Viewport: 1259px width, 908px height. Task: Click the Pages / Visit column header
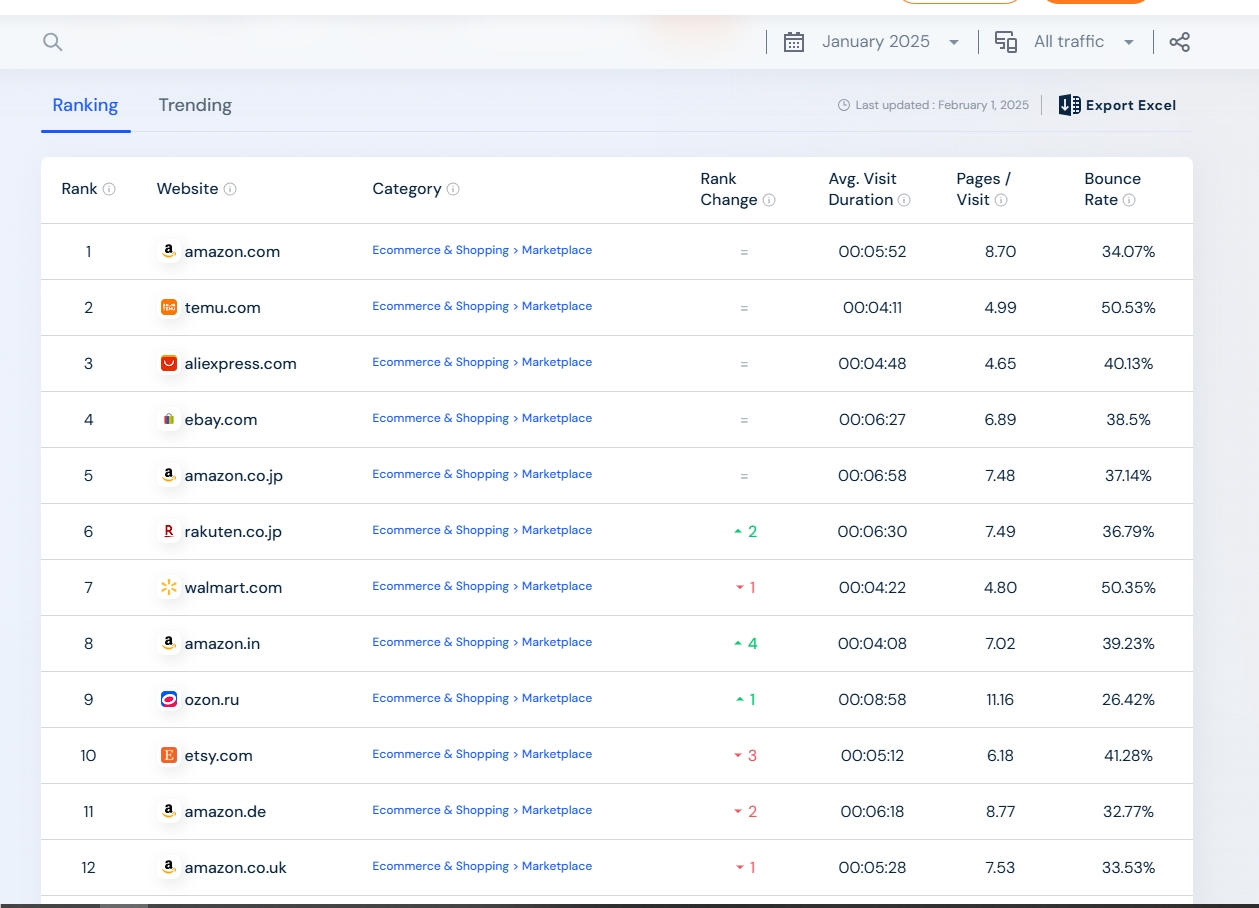click(x=983, y=189)
